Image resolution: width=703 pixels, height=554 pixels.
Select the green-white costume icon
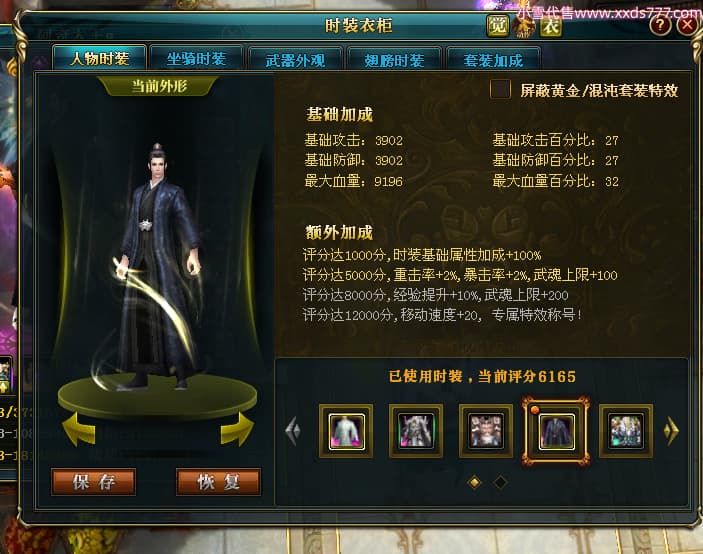pyautogui.click(x=626, y=431)
